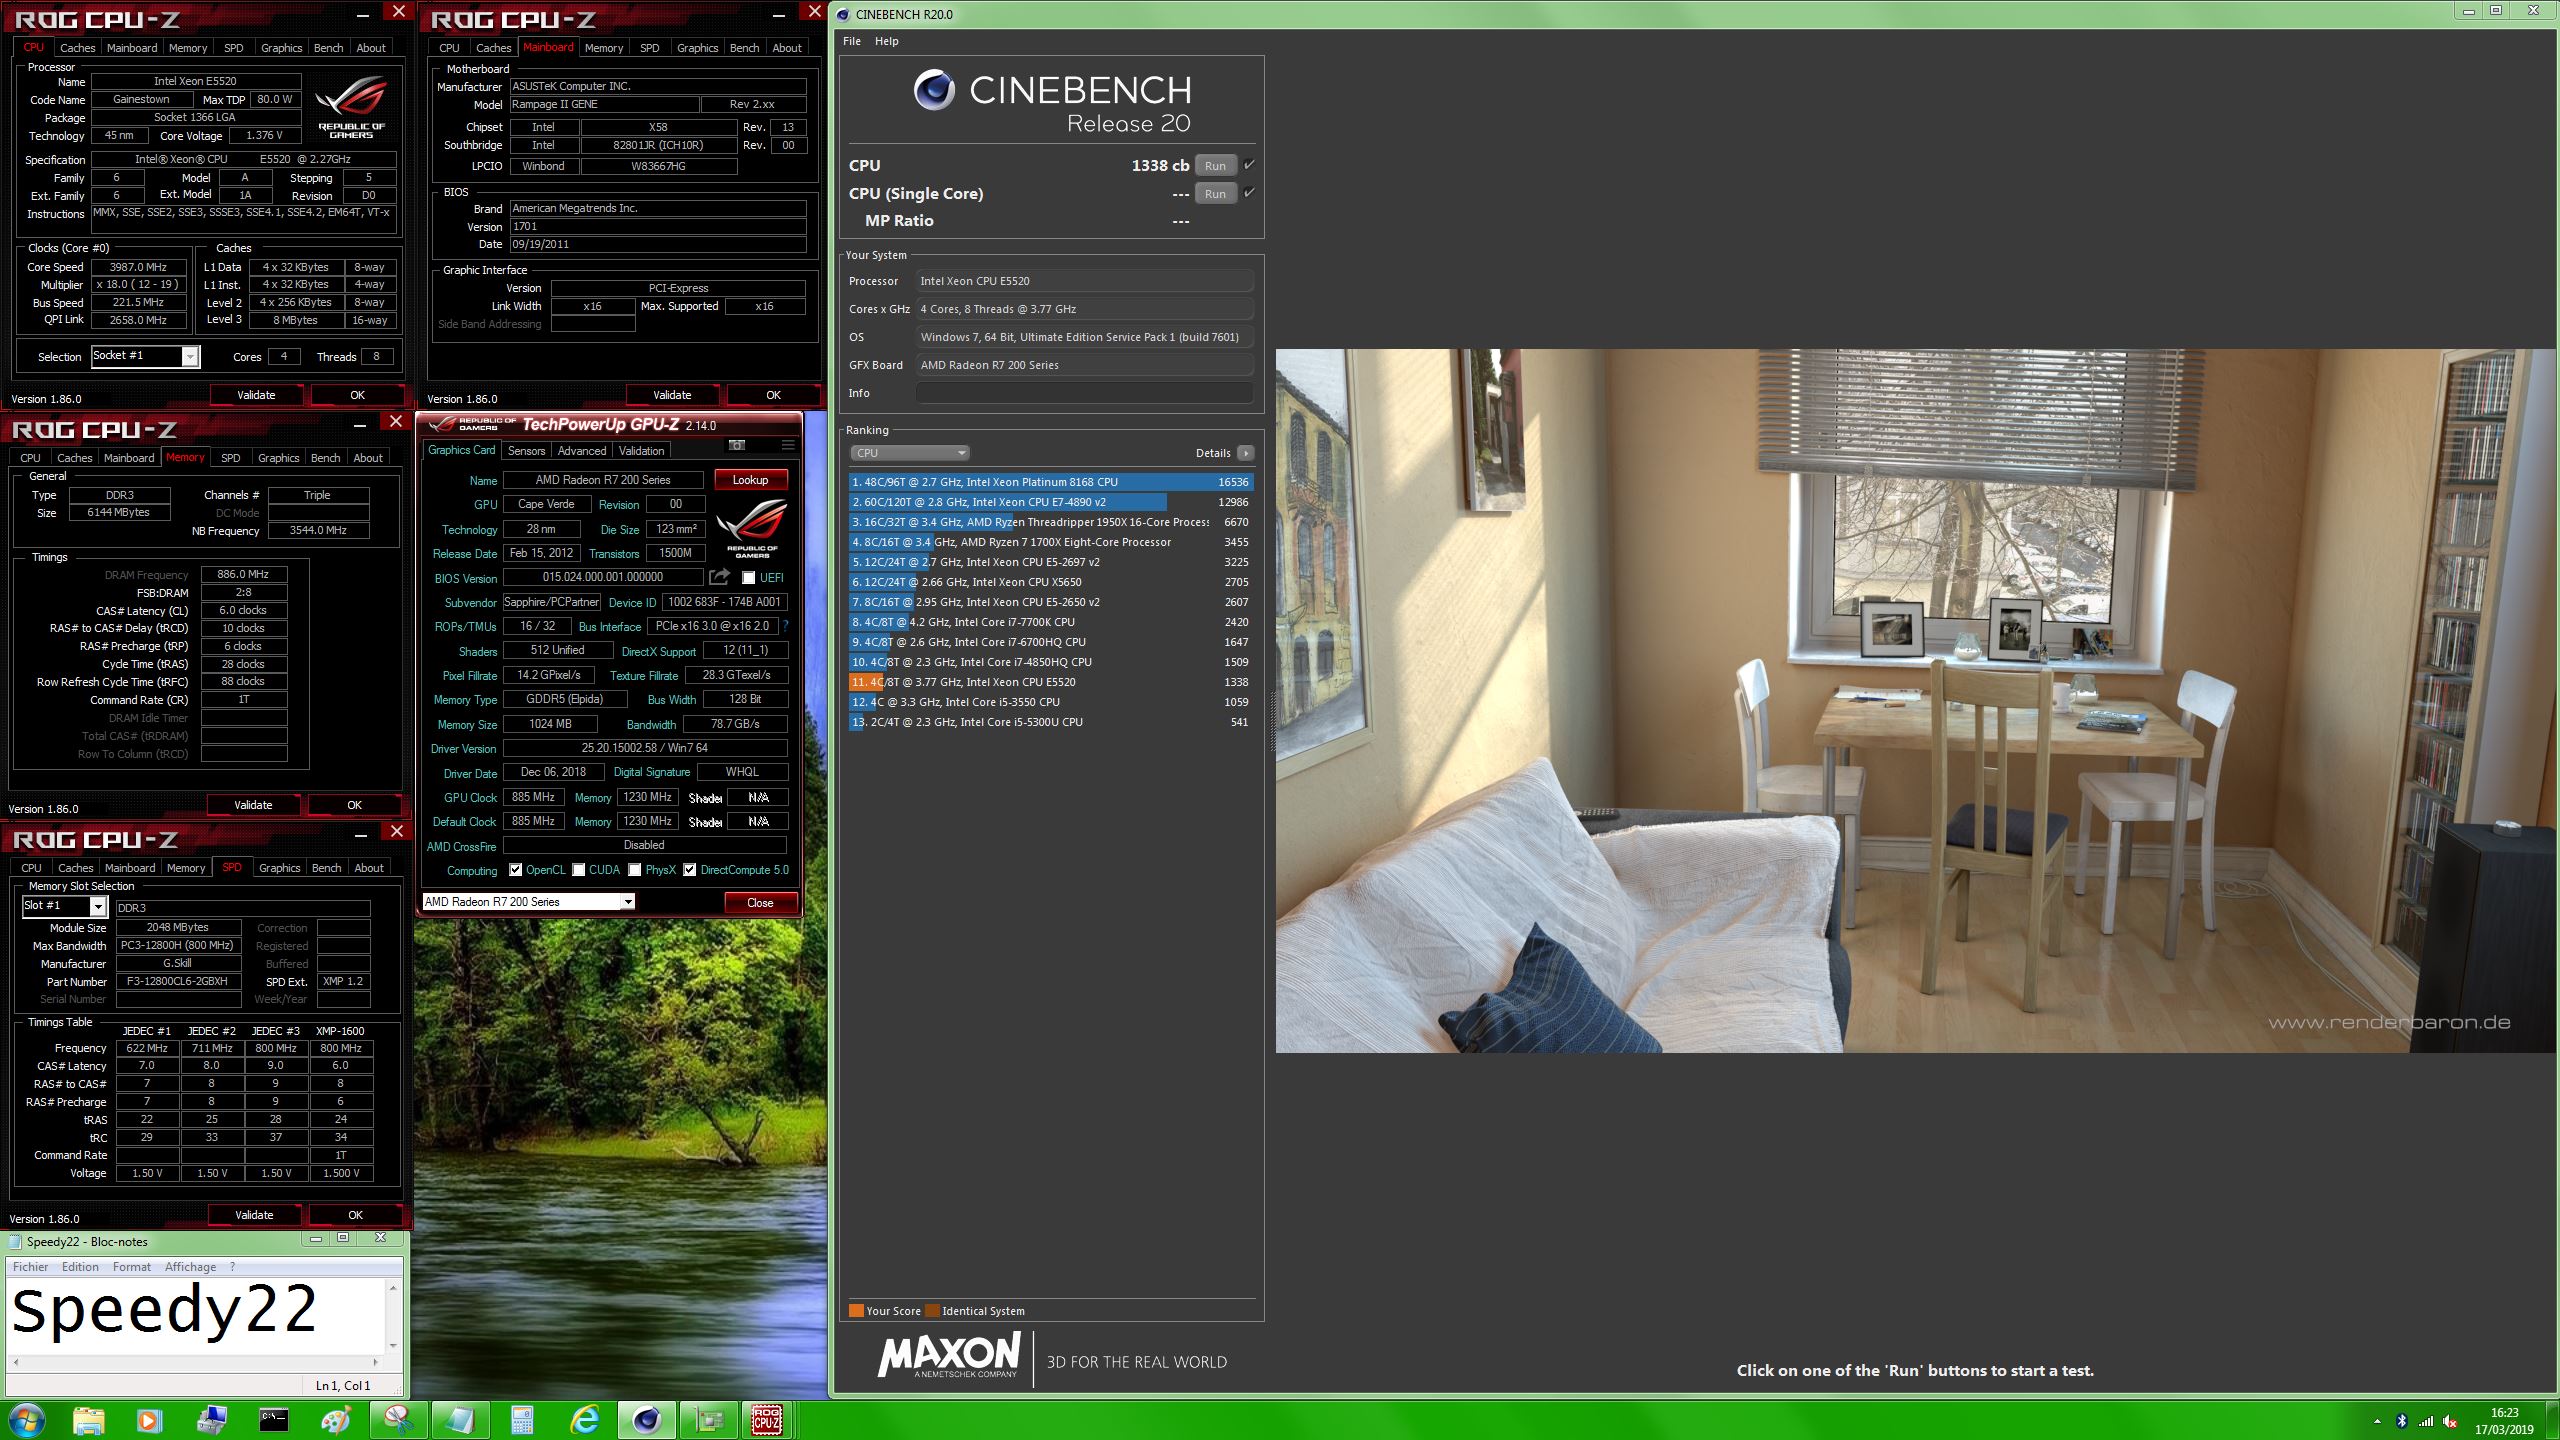
Task: Switch to the ROG CPU-Z taskbar button
Action: coord(767,1420)
